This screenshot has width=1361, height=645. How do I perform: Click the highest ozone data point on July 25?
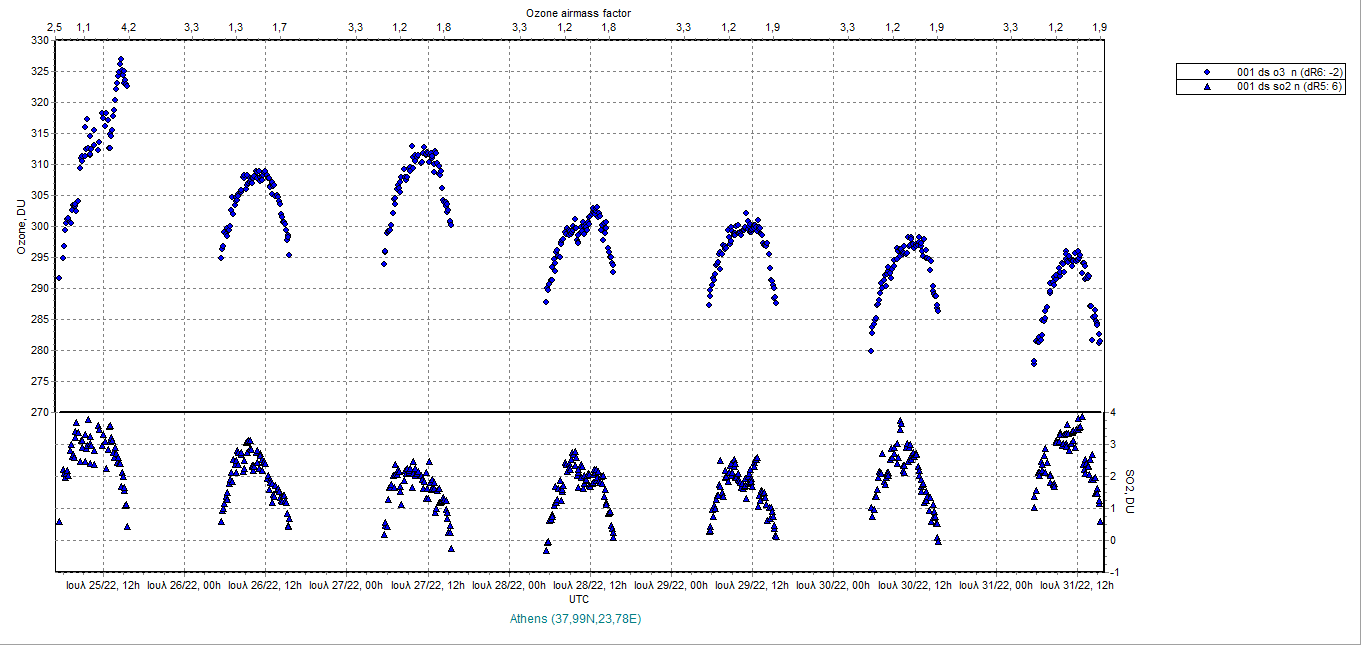click(121, 60)
